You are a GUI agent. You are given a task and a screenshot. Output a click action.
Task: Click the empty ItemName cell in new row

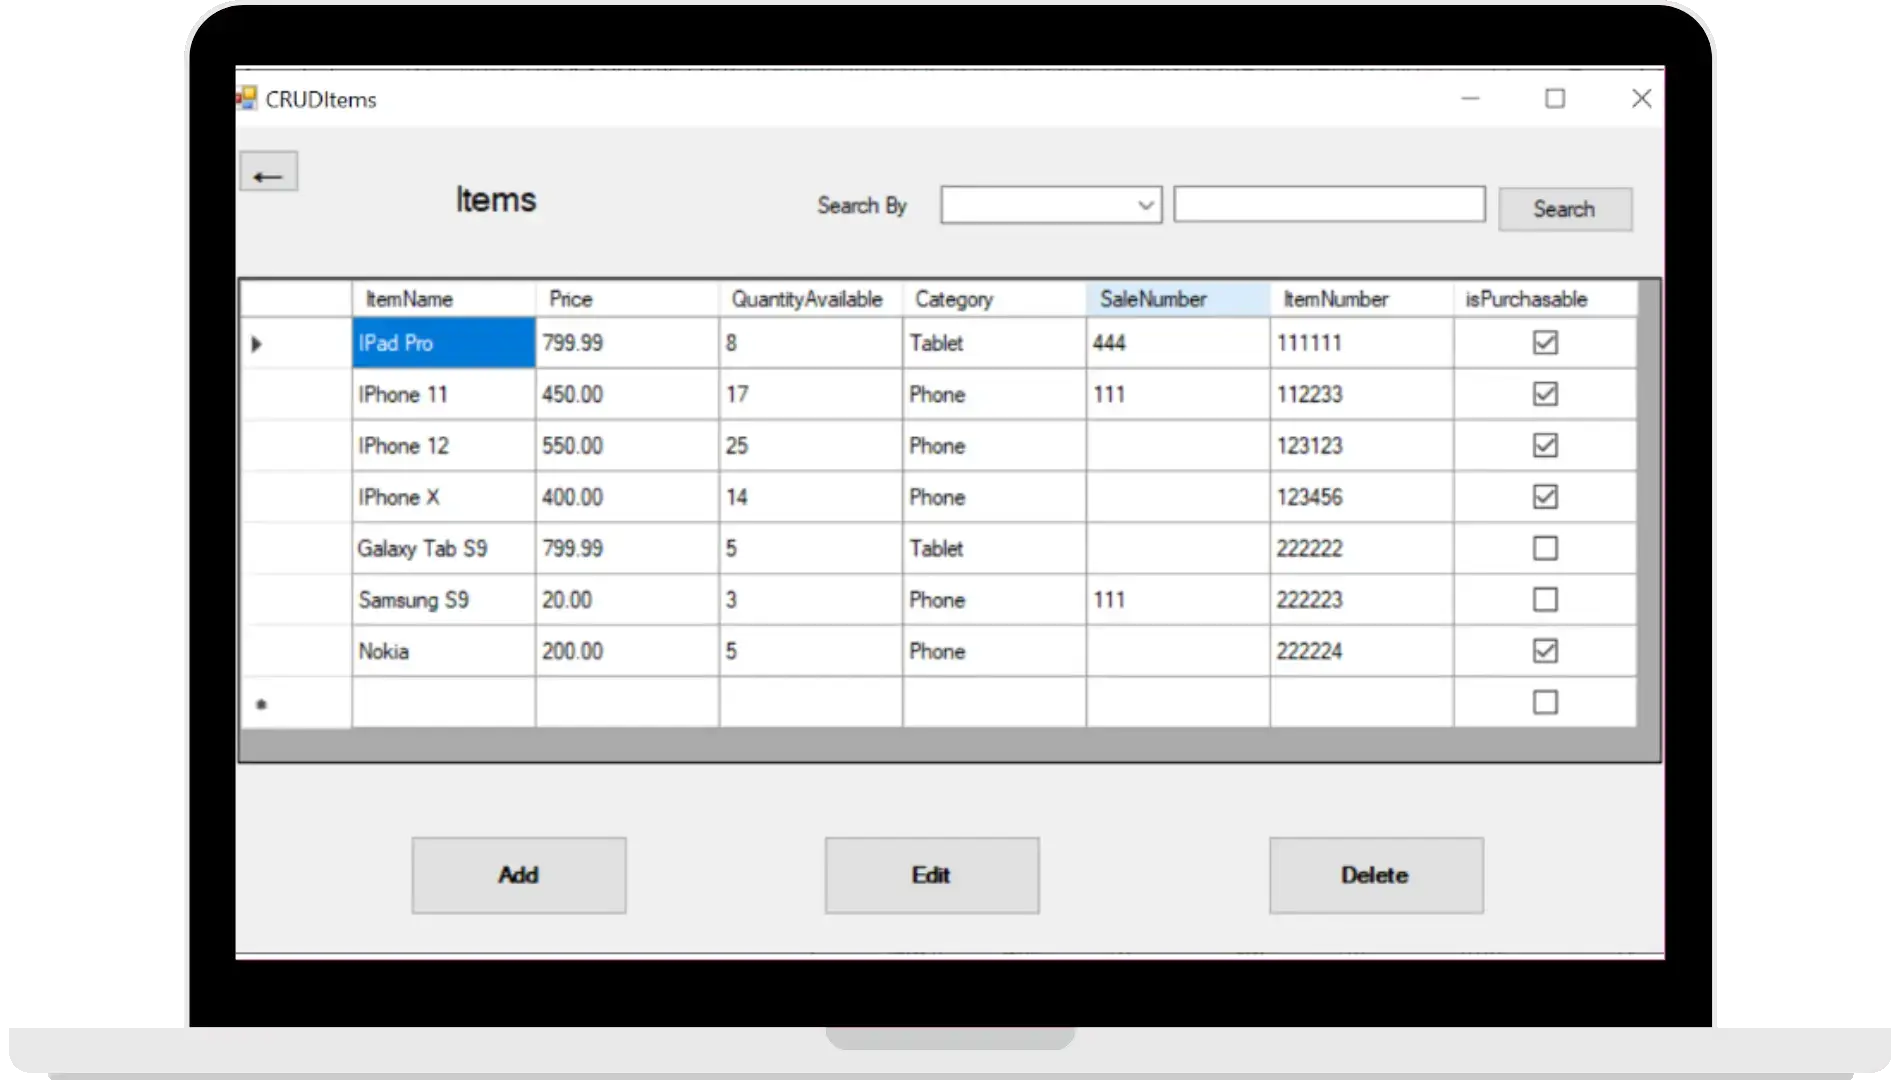point(444,703)
